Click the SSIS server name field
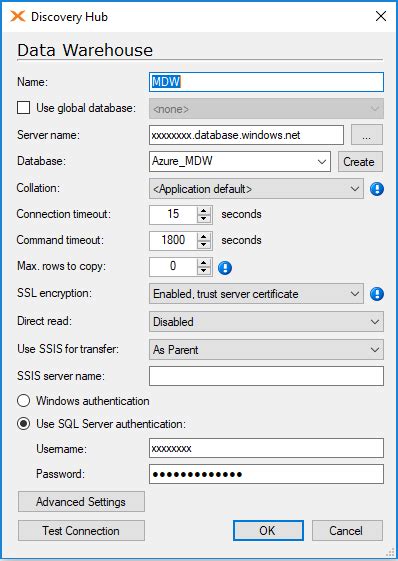Viewport: 398px width, 561px height. pyautogui.click(x=266, y=376)
